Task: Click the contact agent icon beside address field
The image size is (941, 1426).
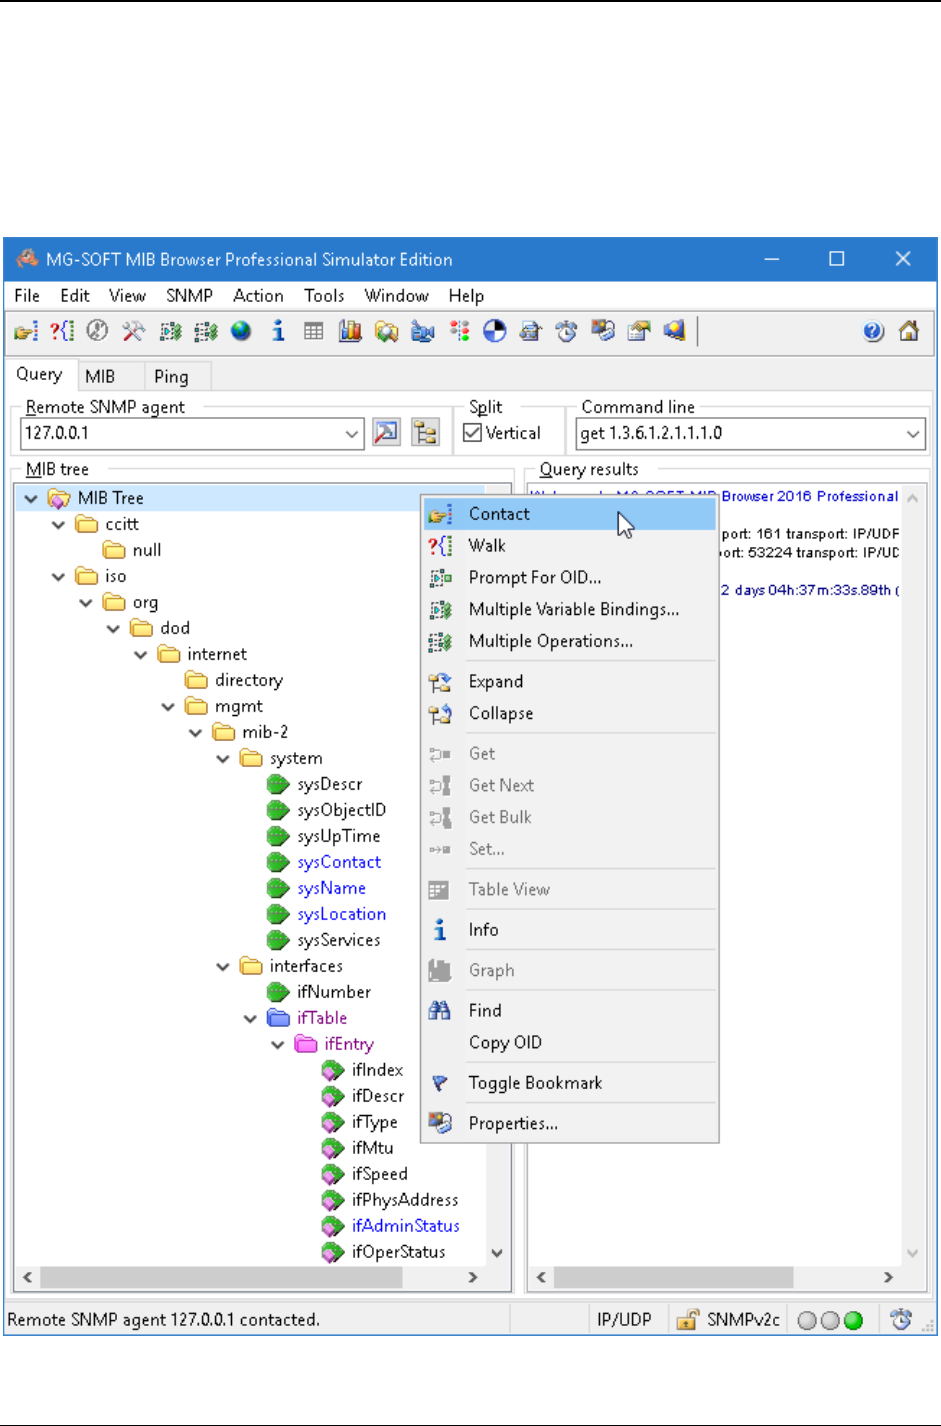Action: click(386, 433)
